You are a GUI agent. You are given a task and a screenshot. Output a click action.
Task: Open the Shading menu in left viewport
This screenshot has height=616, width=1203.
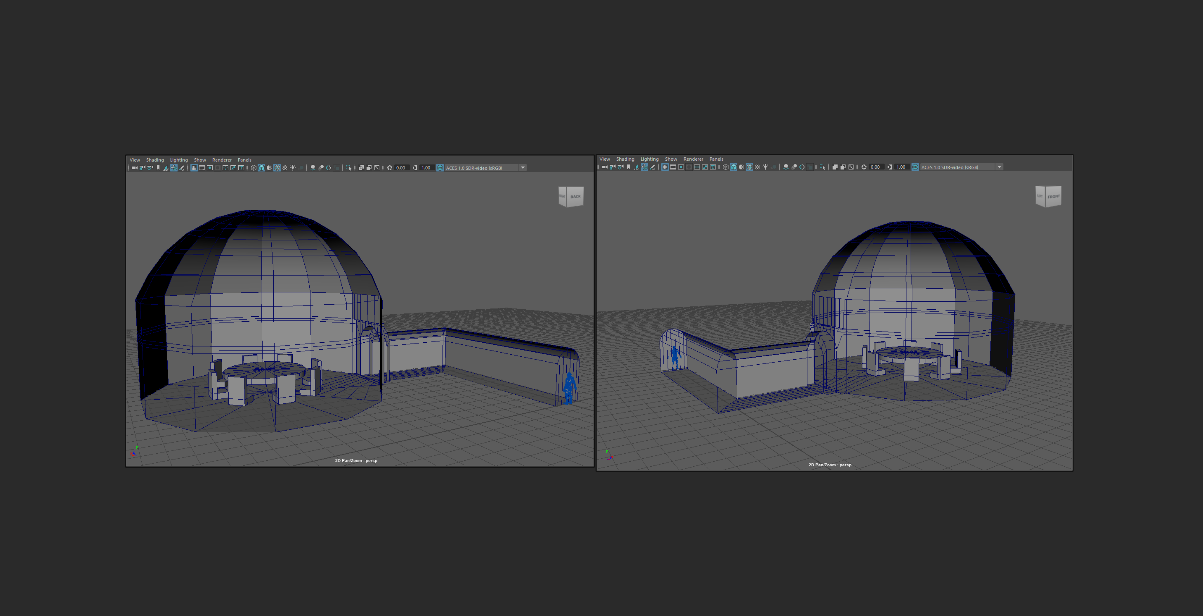tap(155, 160)
